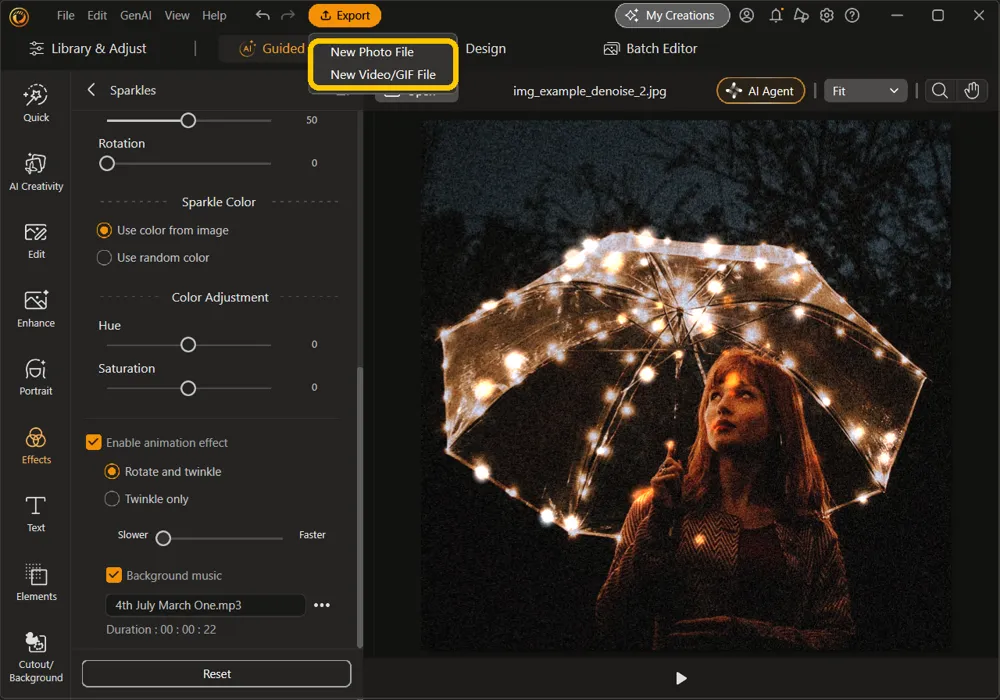Open the Portrait tools
Viewport: 1000px width, 700px height.
point(36,377)
